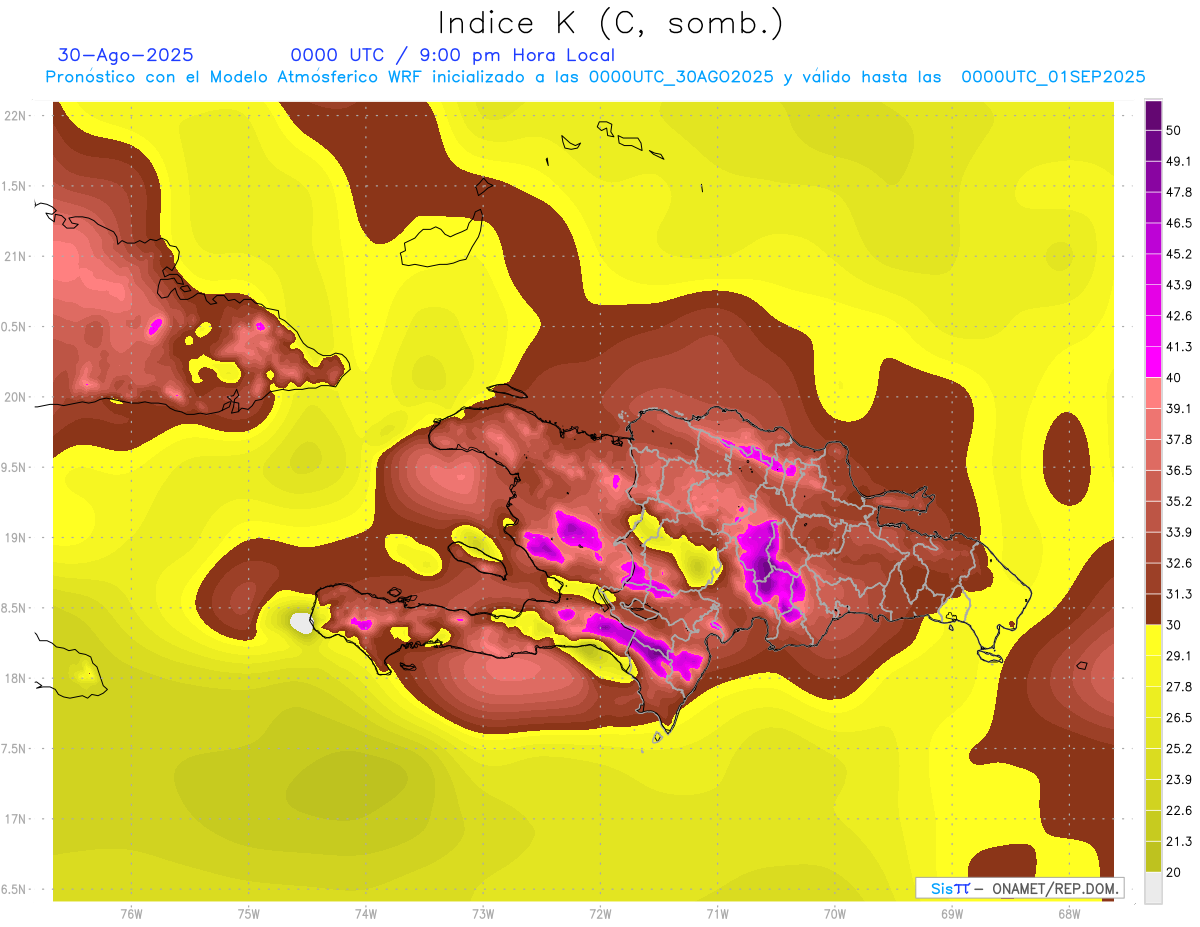Click the 71W longitude label
This screenshot has height=927, width=1200.
tap(717, 914)
